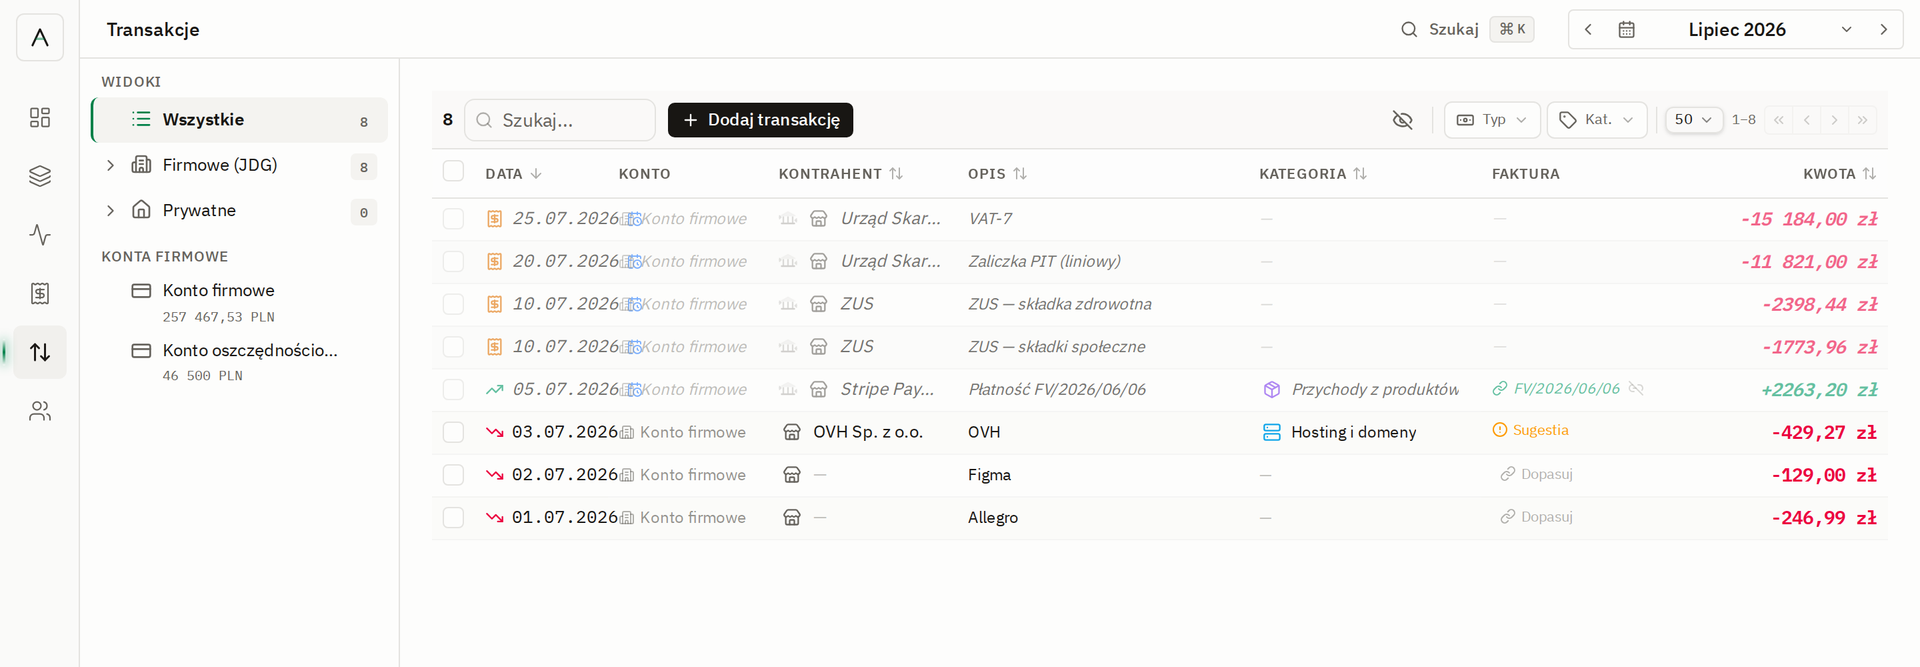Click the calendar icon in the month picker

click(1627, 30)
